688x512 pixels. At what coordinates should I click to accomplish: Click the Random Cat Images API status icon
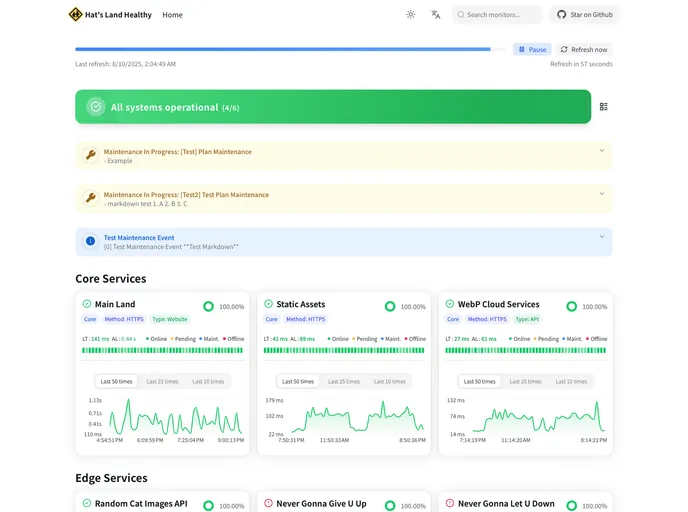[87, 503]
